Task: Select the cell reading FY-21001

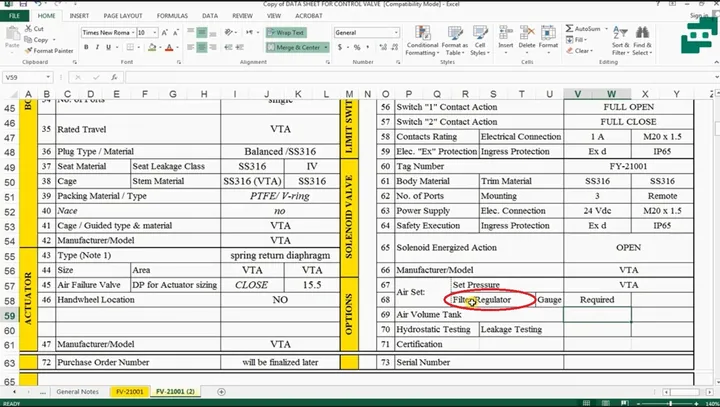Action: click(628, 166)
